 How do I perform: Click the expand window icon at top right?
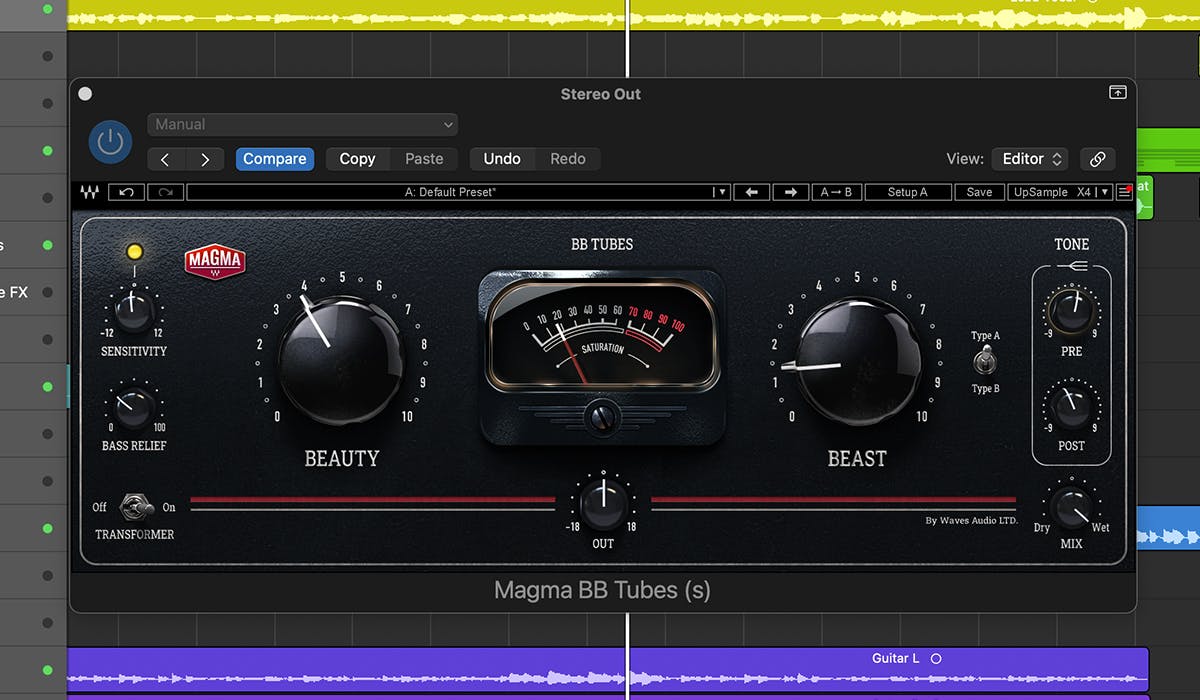tap(1117, 93)
